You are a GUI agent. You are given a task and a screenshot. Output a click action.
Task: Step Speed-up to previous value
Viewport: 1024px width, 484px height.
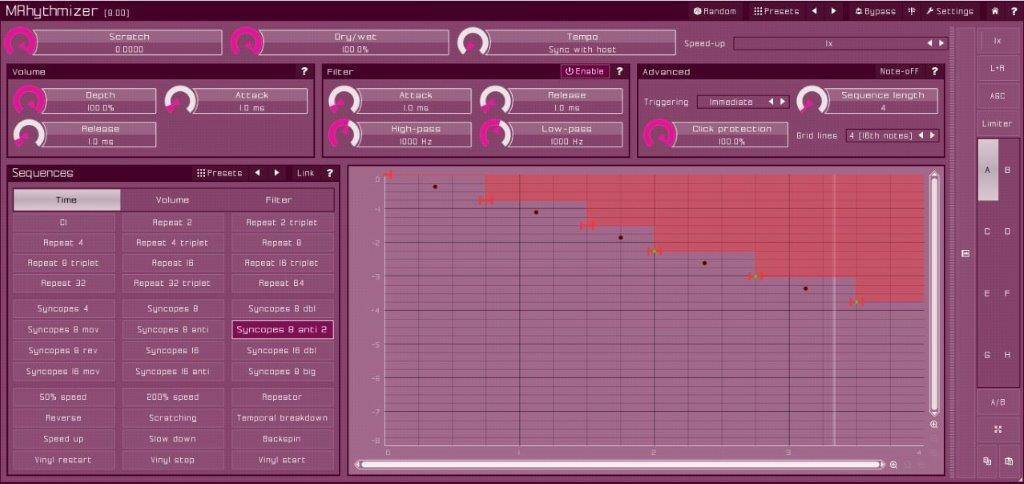coord(931,43)
